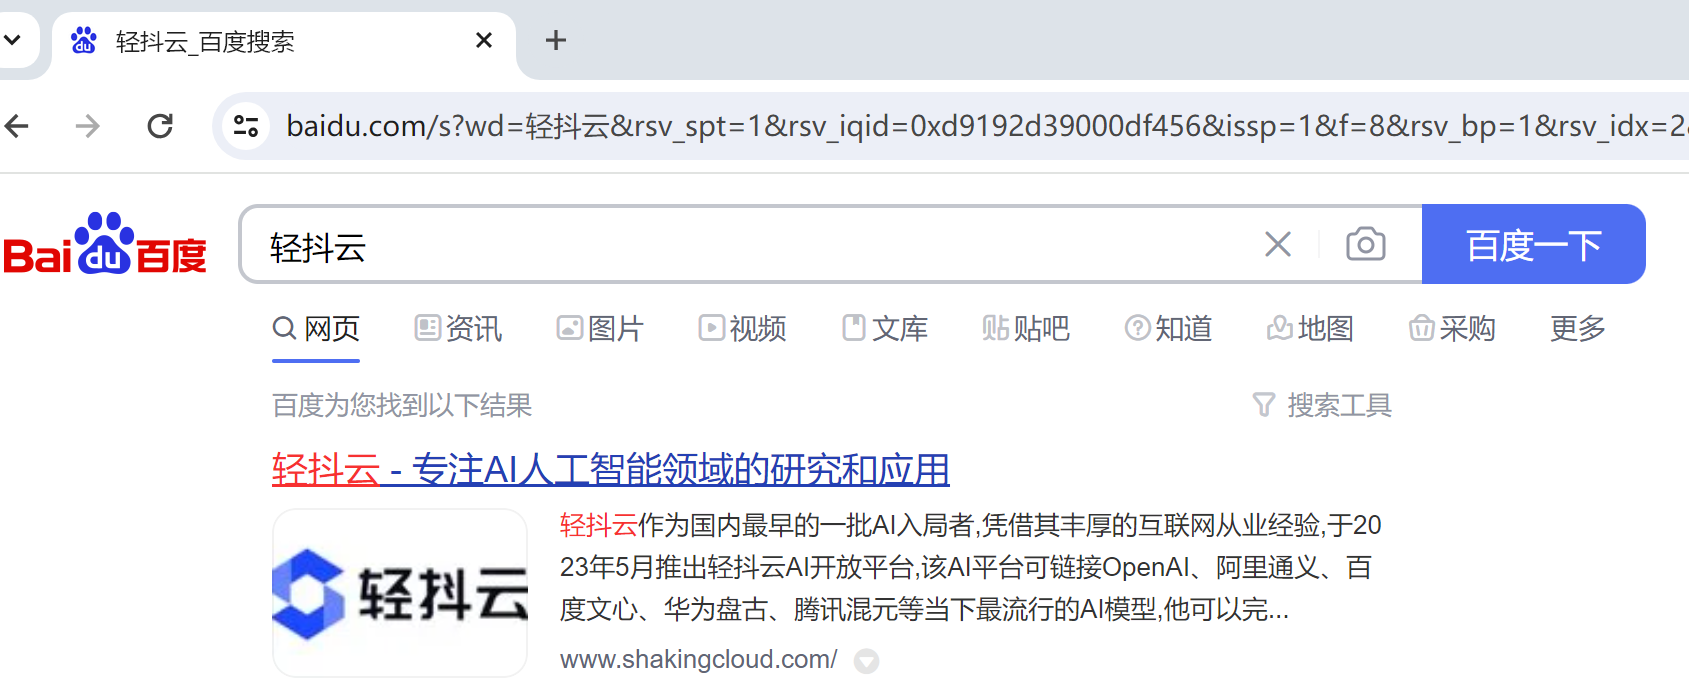Expand the dropdown arrow beside www.shakingcloud.com
This screenshot has width=1689, height=683.
[867, 661]
